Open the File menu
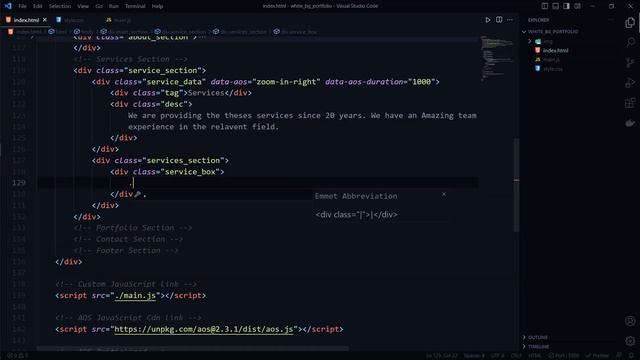Image resolution: width=640 pixels, height=360 pixels. point(22,6)
